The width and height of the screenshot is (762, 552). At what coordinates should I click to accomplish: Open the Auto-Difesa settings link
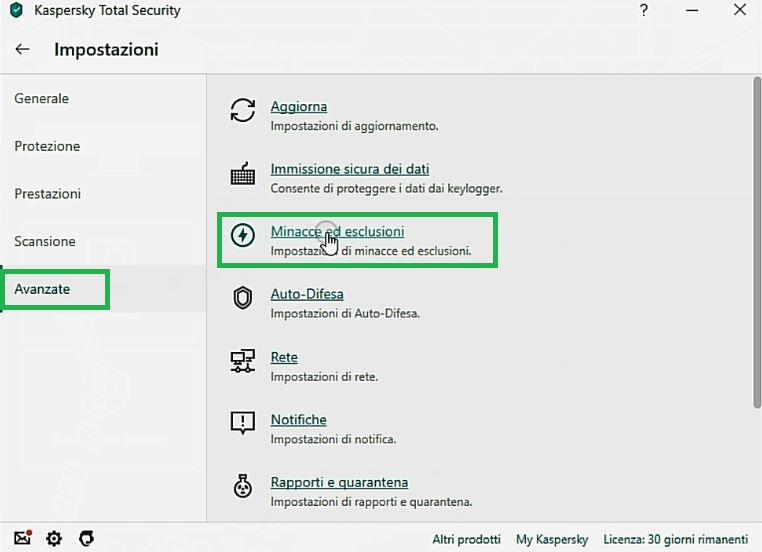pos(307,294)
